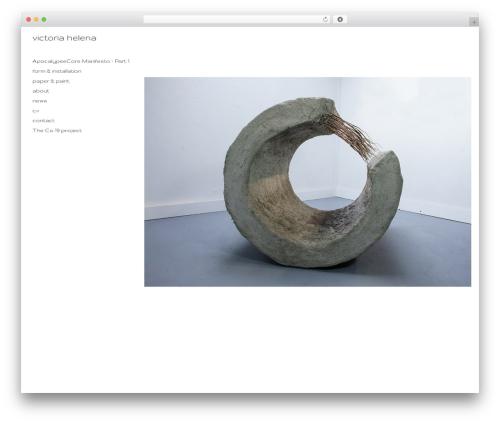Image resolution: width=500 pixels, height=423 pixels.
Task: Open a new tab with plus button
Action: coord(474,22)
